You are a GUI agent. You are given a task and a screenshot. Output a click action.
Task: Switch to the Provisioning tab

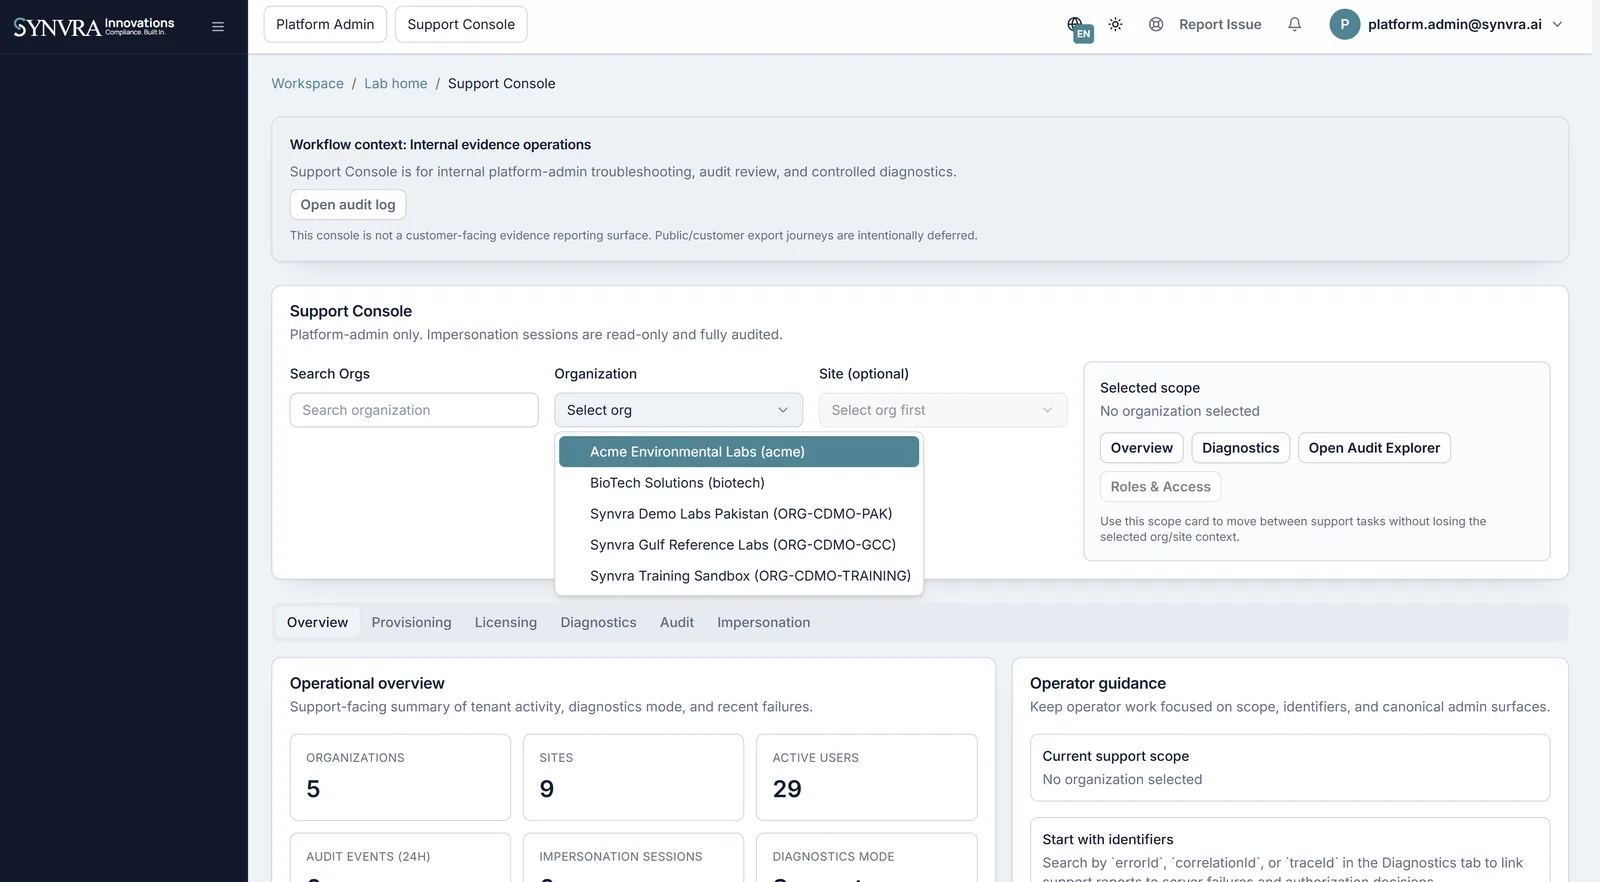(x=411, y=622)
